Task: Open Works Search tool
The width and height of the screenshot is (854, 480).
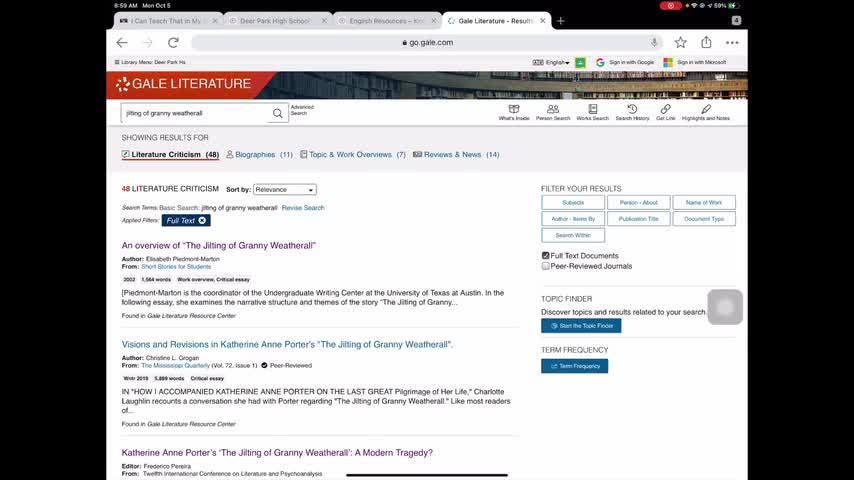Action: [592, 111]
